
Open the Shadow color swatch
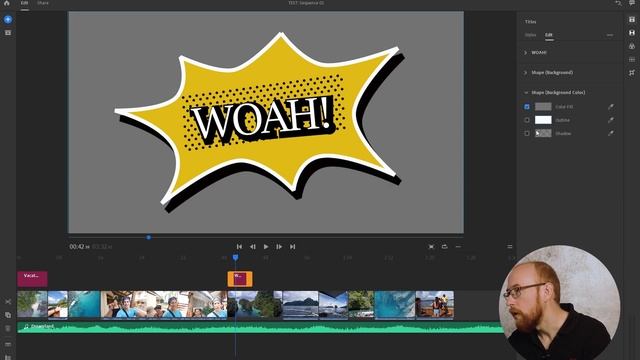coord(543,133)
